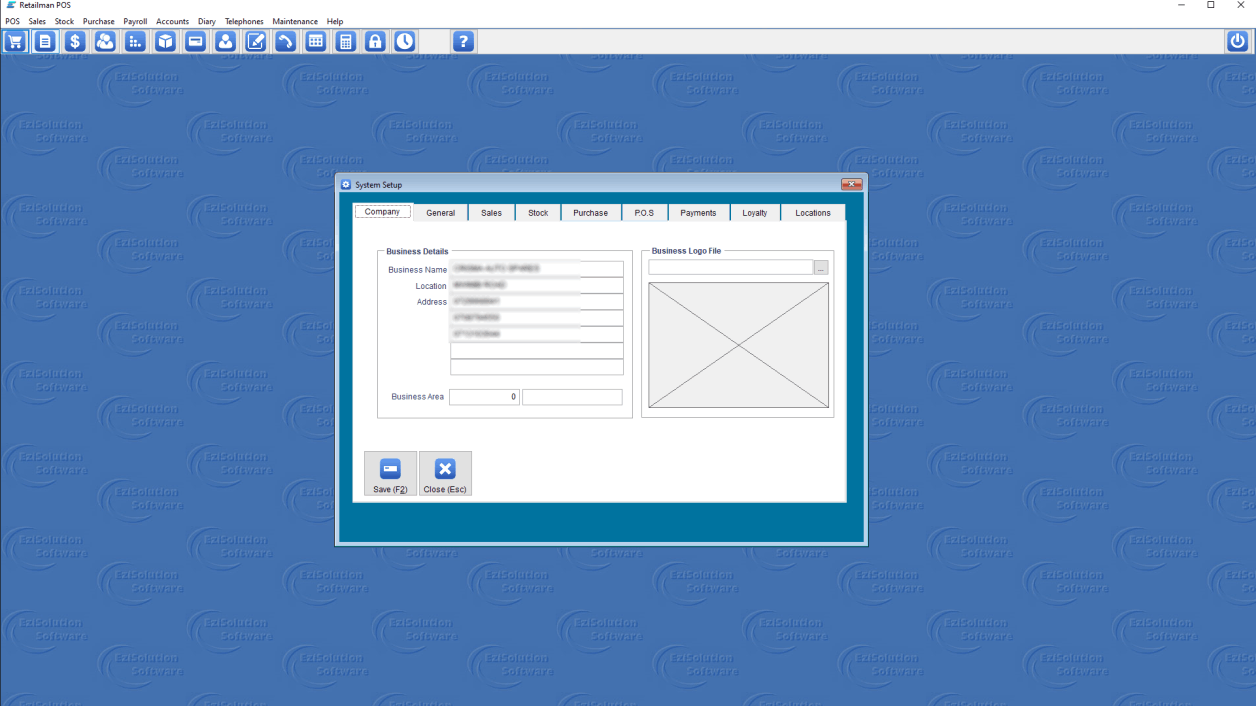
Task: Open the shopping cart POS icon
Action: click(15, 41)
